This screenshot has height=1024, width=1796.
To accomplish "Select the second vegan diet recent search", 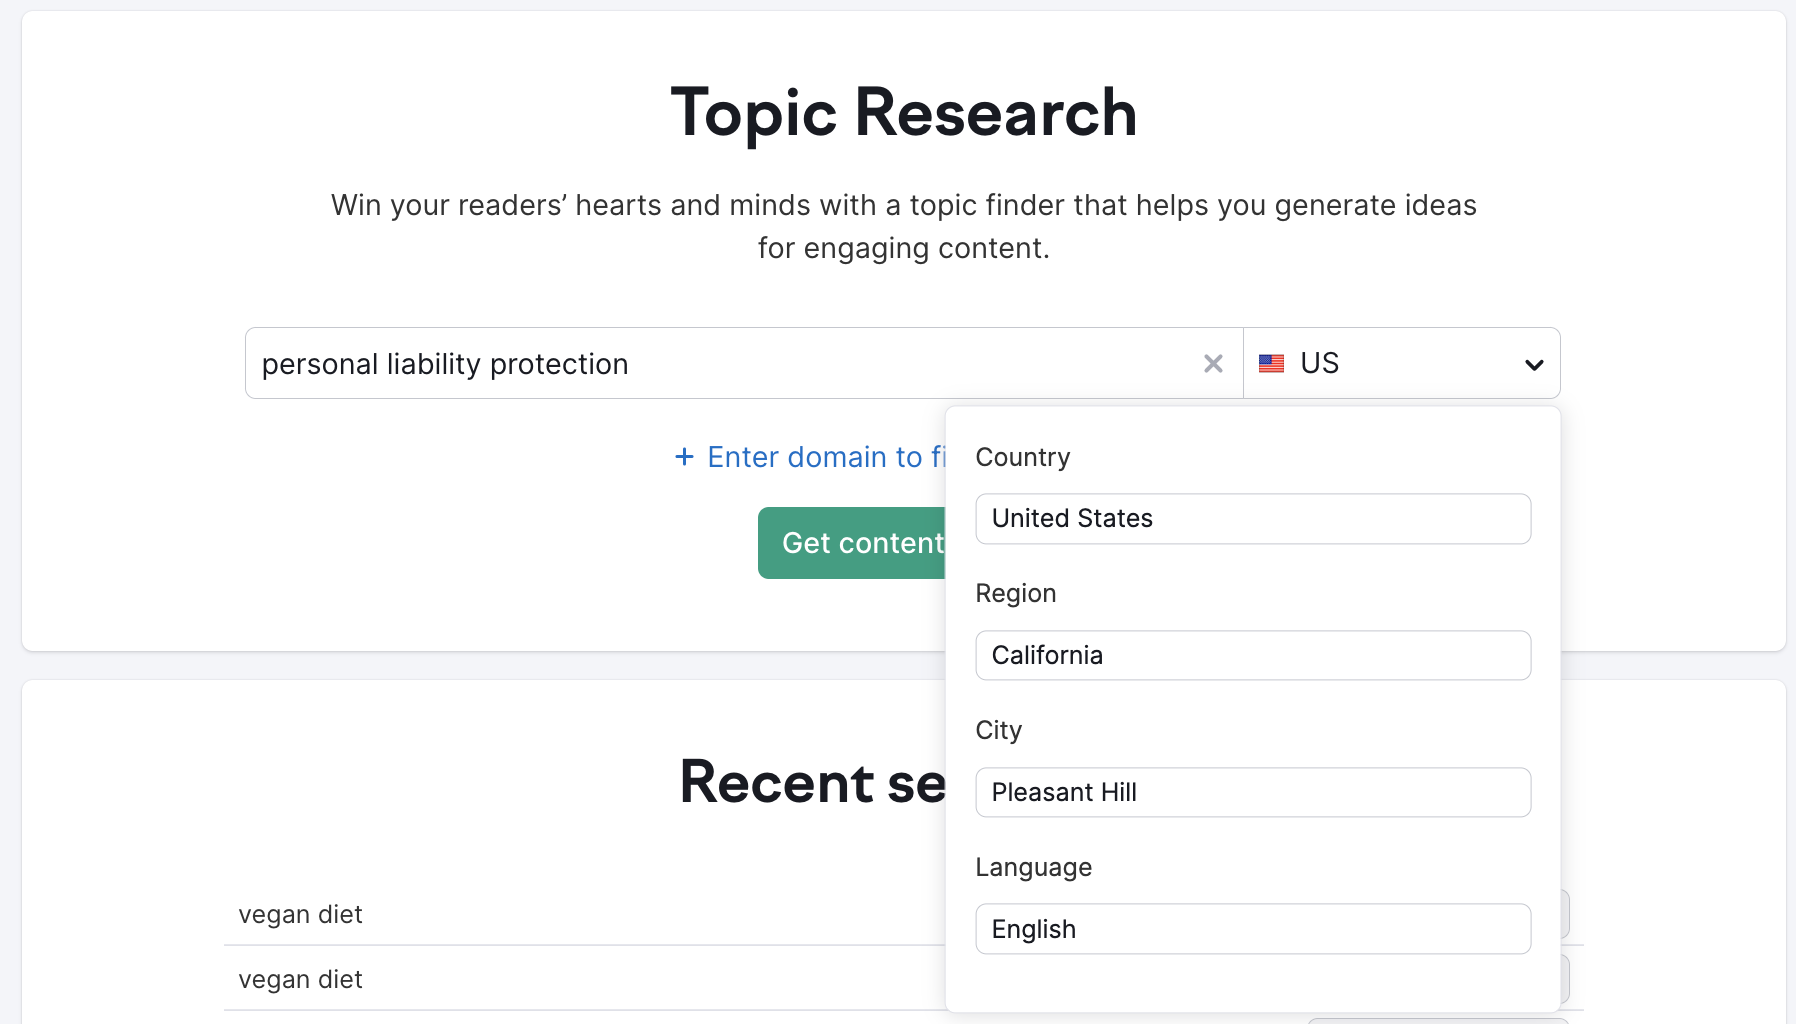I will [300, 978].
